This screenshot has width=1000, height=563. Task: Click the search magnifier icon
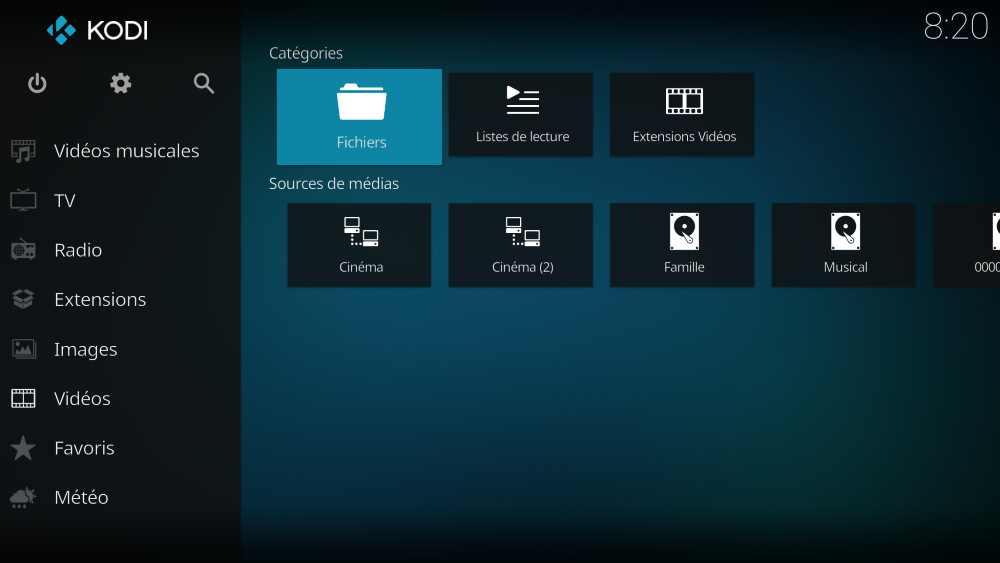point(204,84)
